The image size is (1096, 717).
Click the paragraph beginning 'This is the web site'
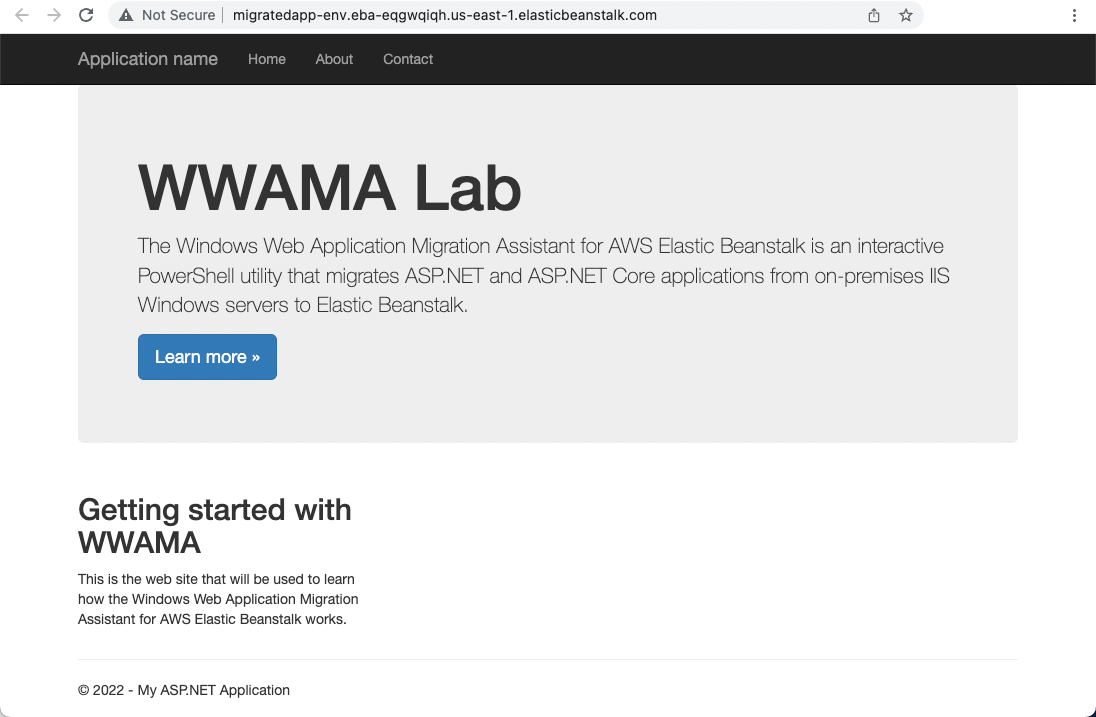pos(218,599)
